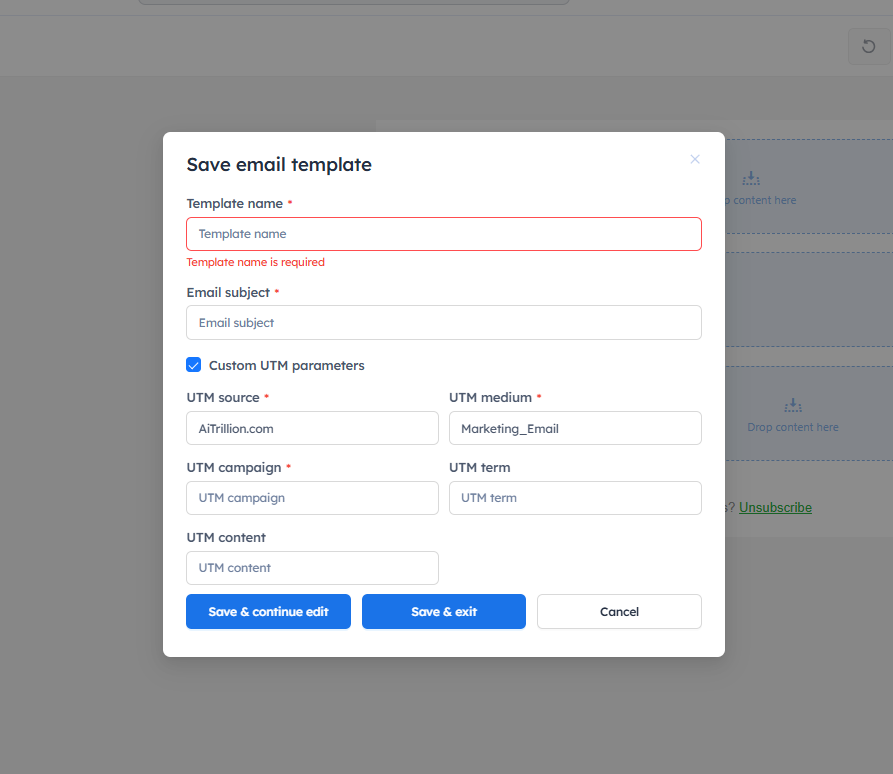Screen dimensions: 893x774
Task: Uncheck the Custom UTM parameters checkbox
Action: coord(194,365)
